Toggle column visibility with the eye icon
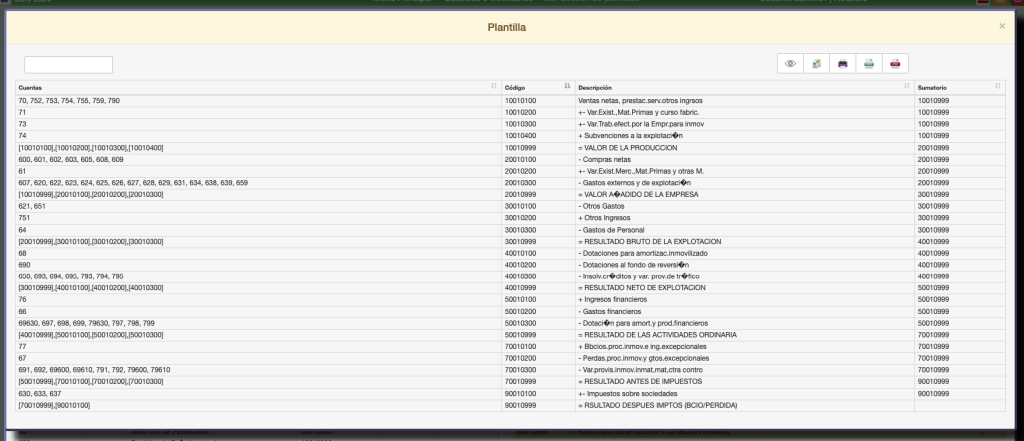 [x=790, y=64]
